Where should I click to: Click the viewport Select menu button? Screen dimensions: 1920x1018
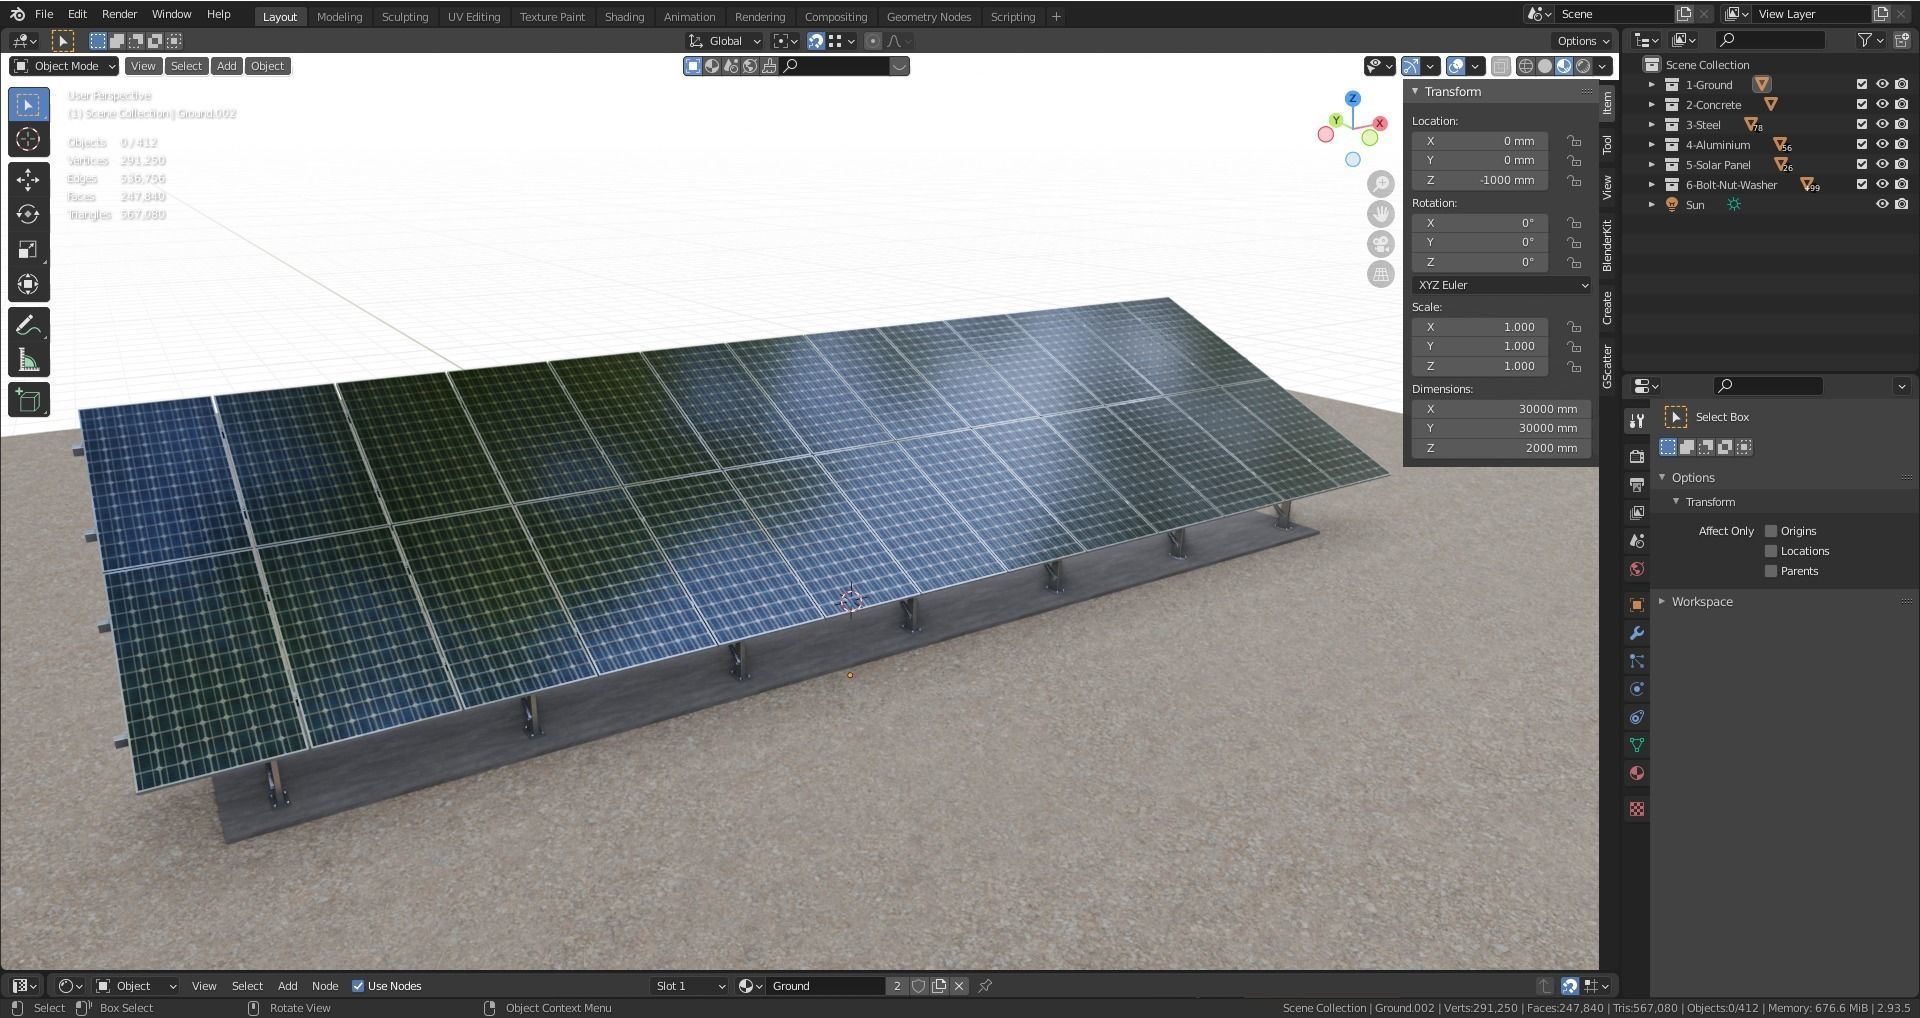tap(186, 66)
